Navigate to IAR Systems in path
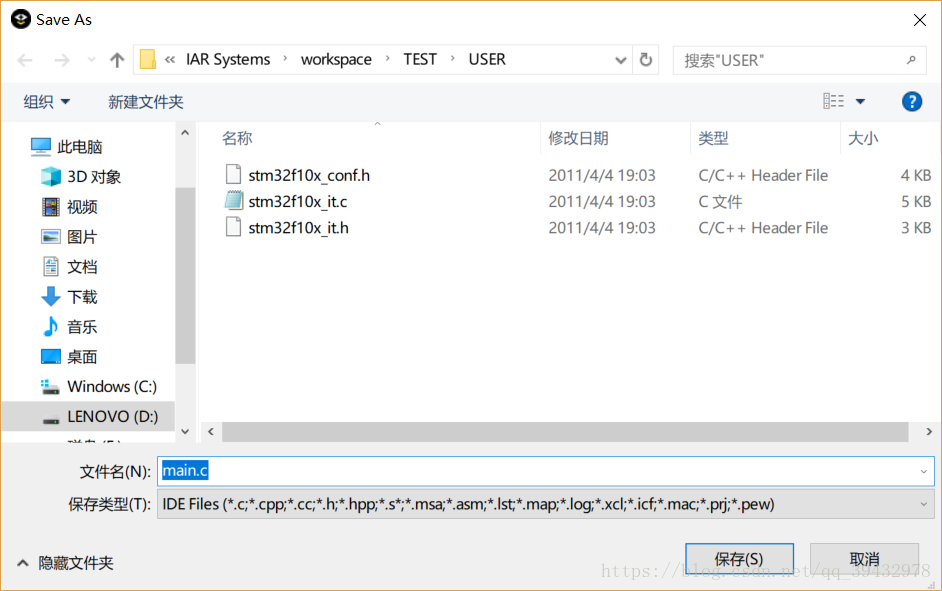This screenshot has width=942, height=591. 228,59
